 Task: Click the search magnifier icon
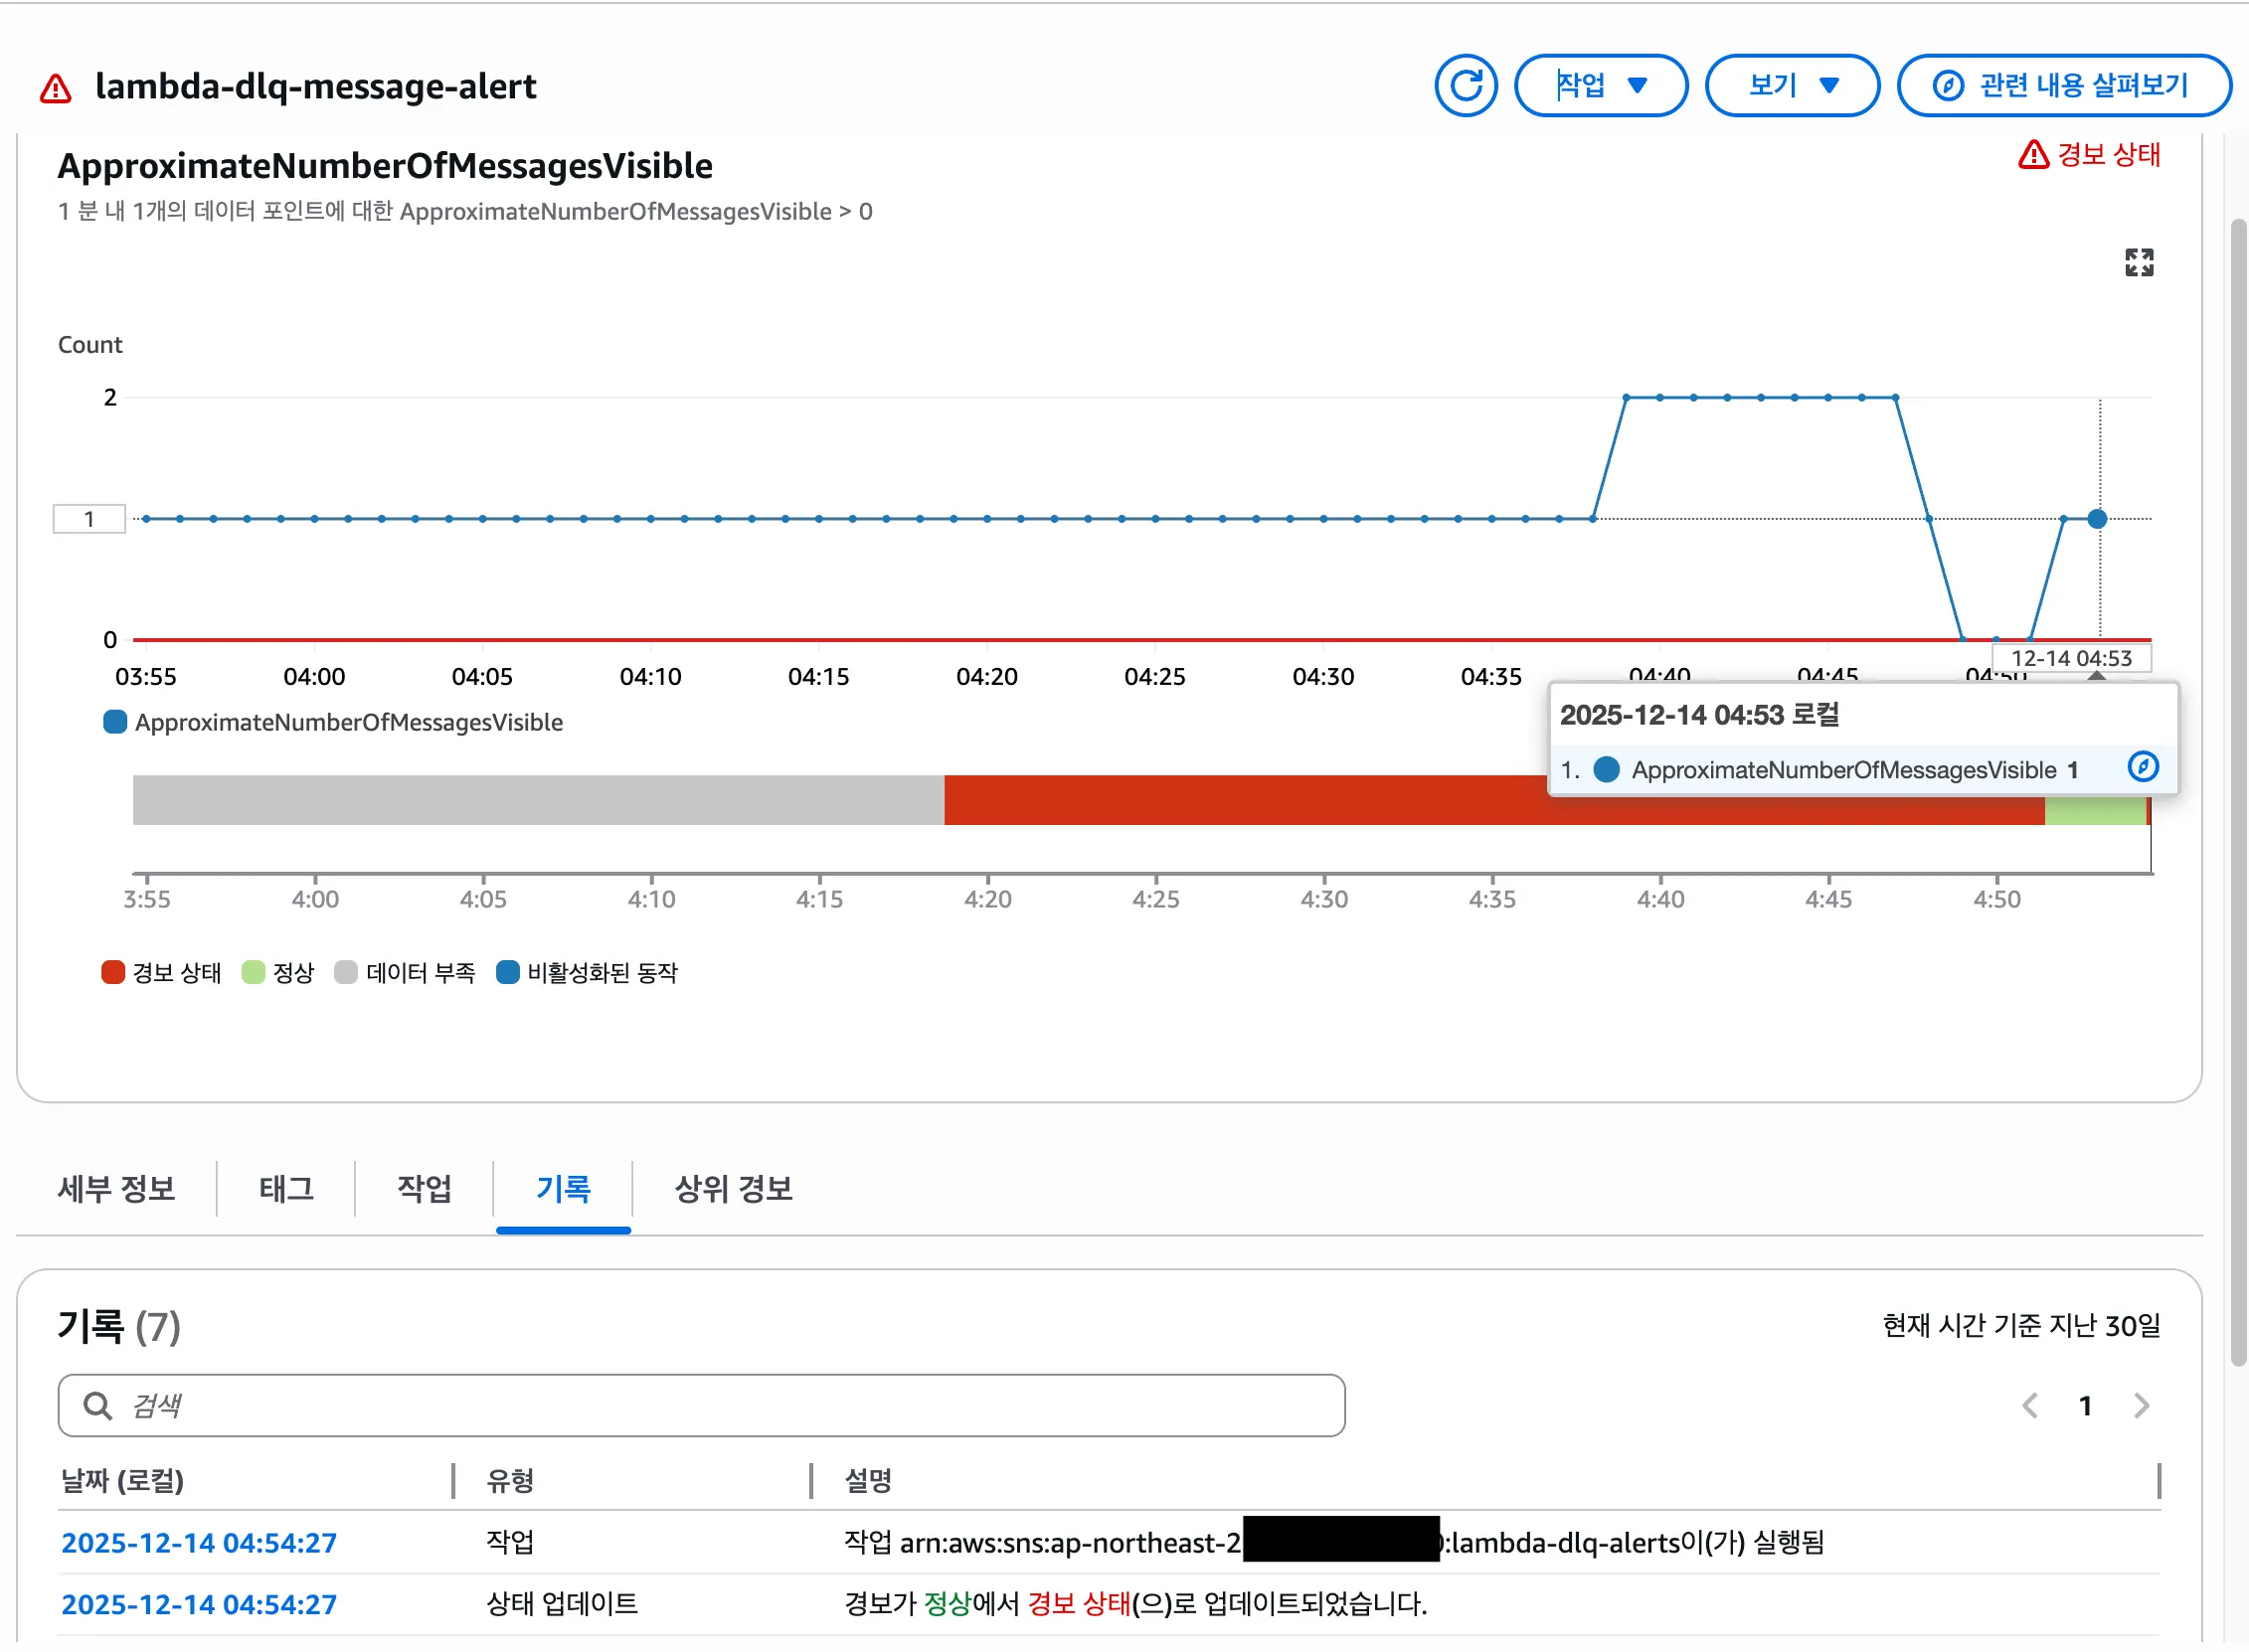pos(97,1406)
